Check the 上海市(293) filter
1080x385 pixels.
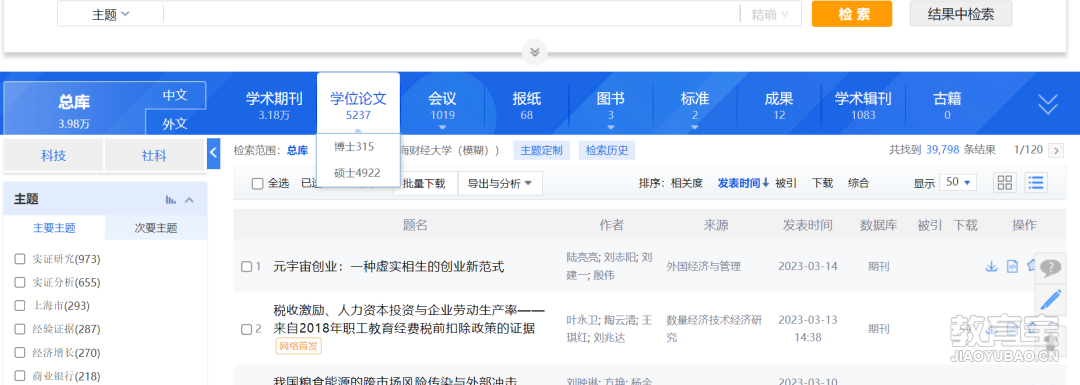(x=20, y=306)
